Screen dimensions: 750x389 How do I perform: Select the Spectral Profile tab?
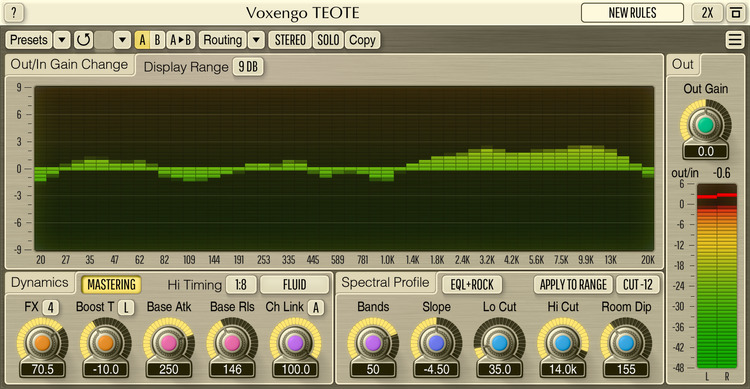(x=386, y=282)
